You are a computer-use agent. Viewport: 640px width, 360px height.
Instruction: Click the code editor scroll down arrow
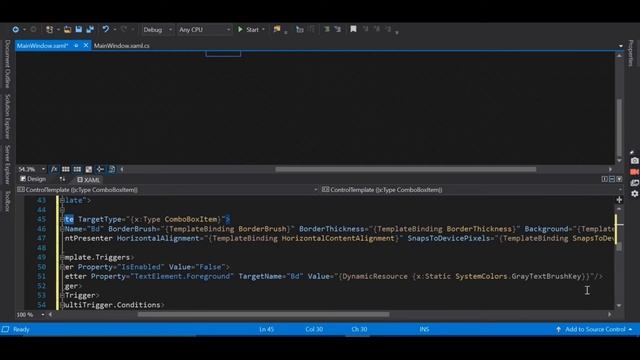pyautogui.click(x=619, y=305)
